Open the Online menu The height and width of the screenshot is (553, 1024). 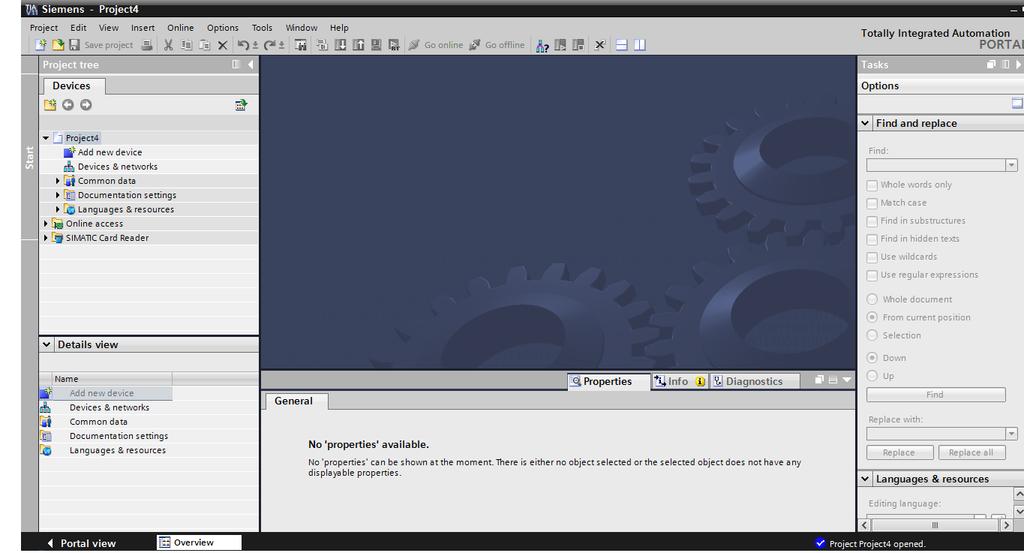point(180,27)
